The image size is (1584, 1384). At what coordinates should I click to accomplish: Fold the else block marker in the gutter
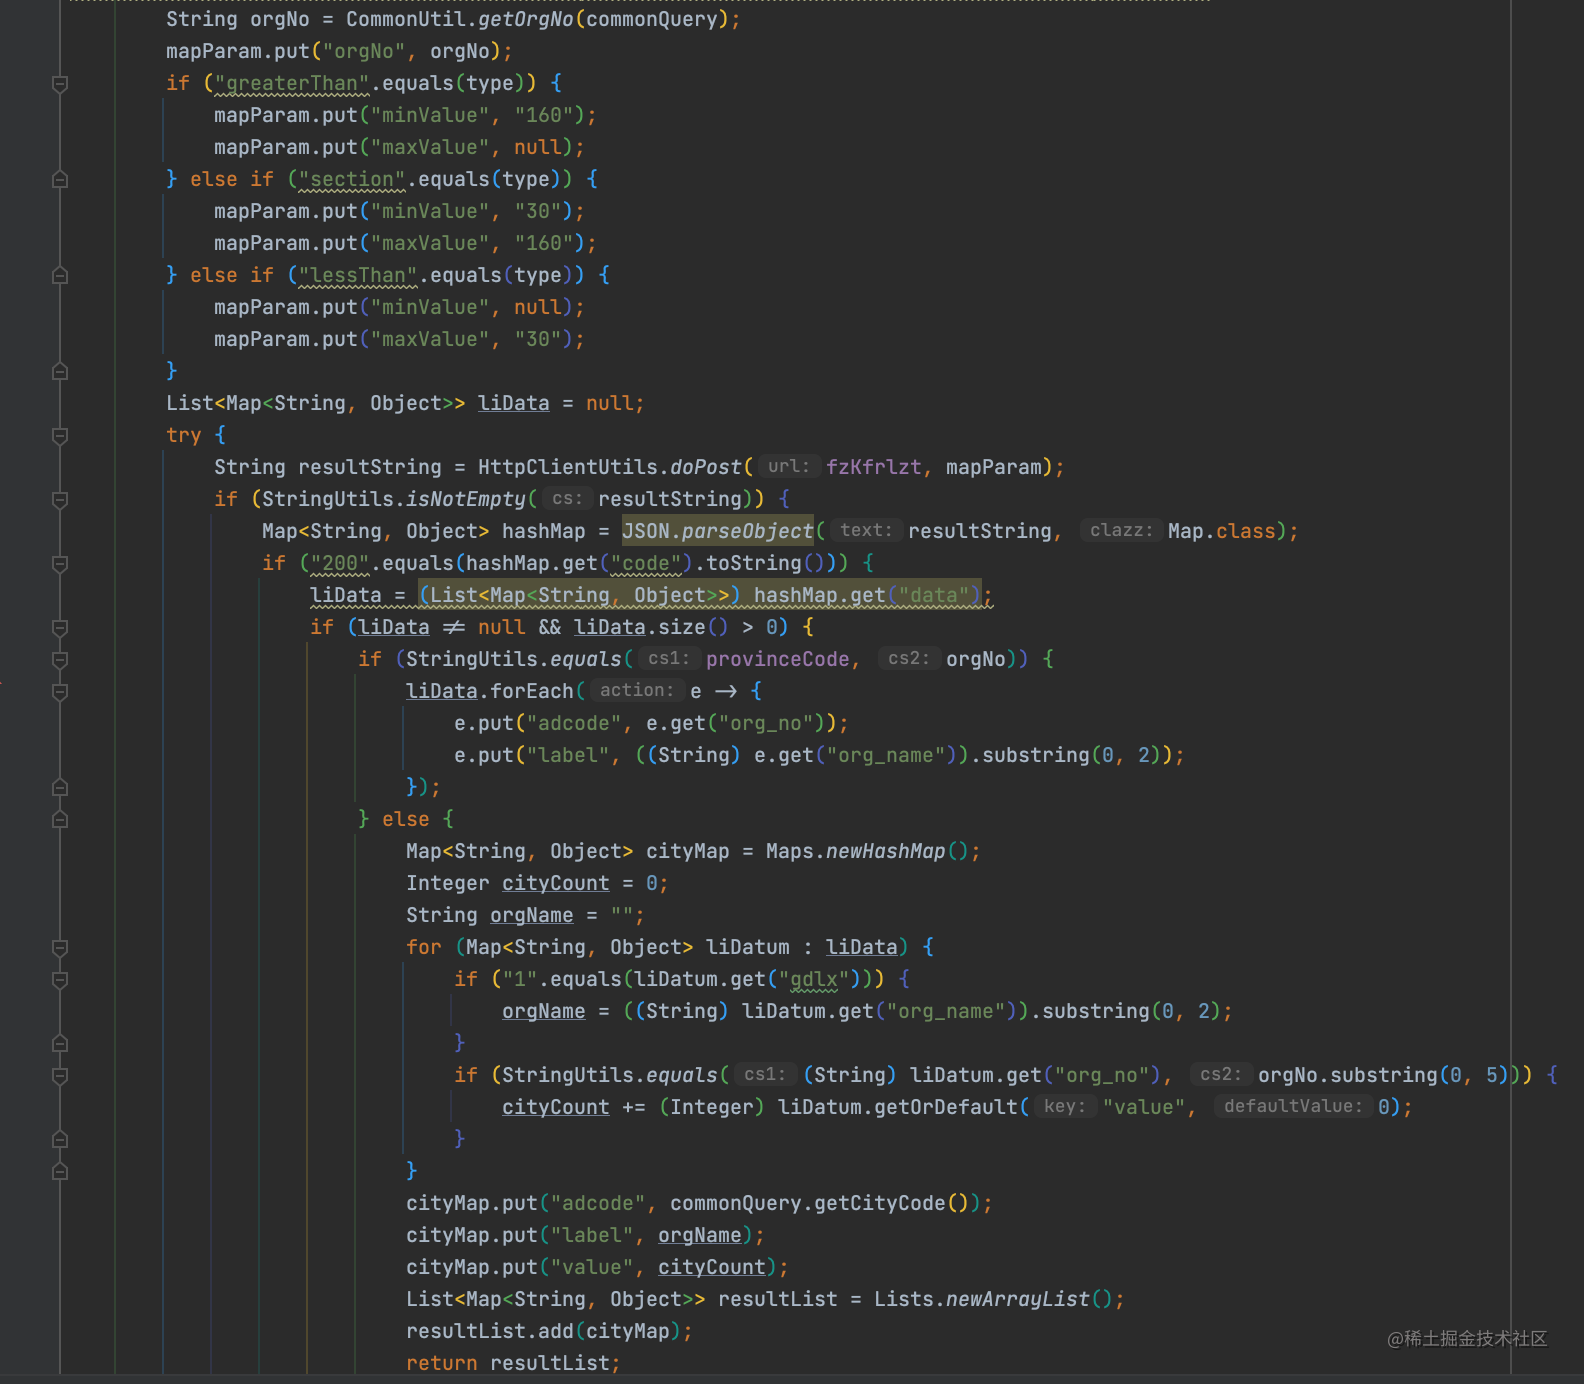(60, 820)
